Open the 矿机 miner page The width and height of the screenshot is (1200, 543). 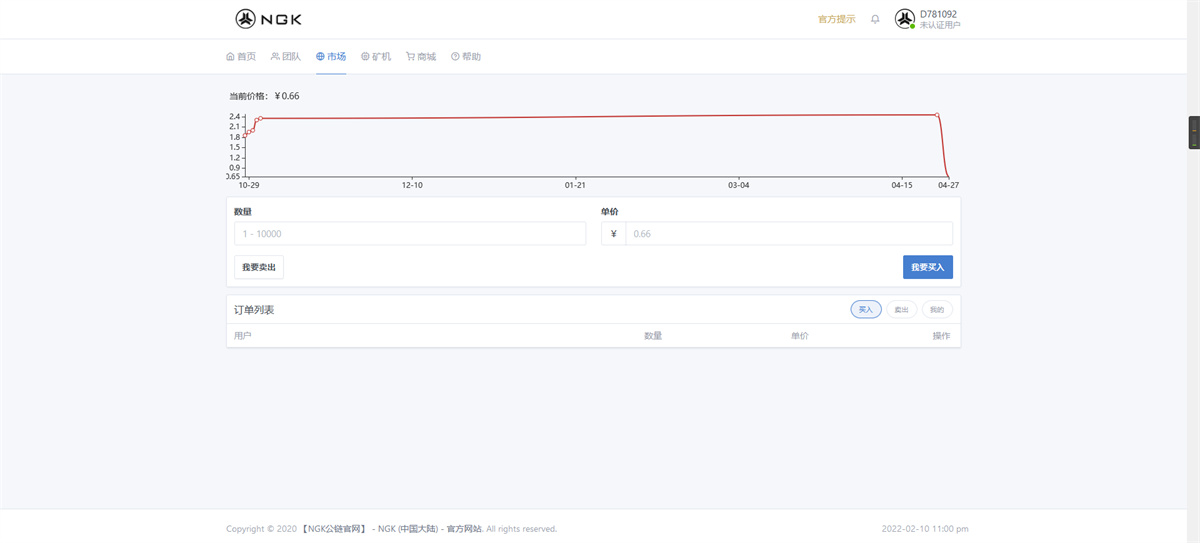point(376,57)
